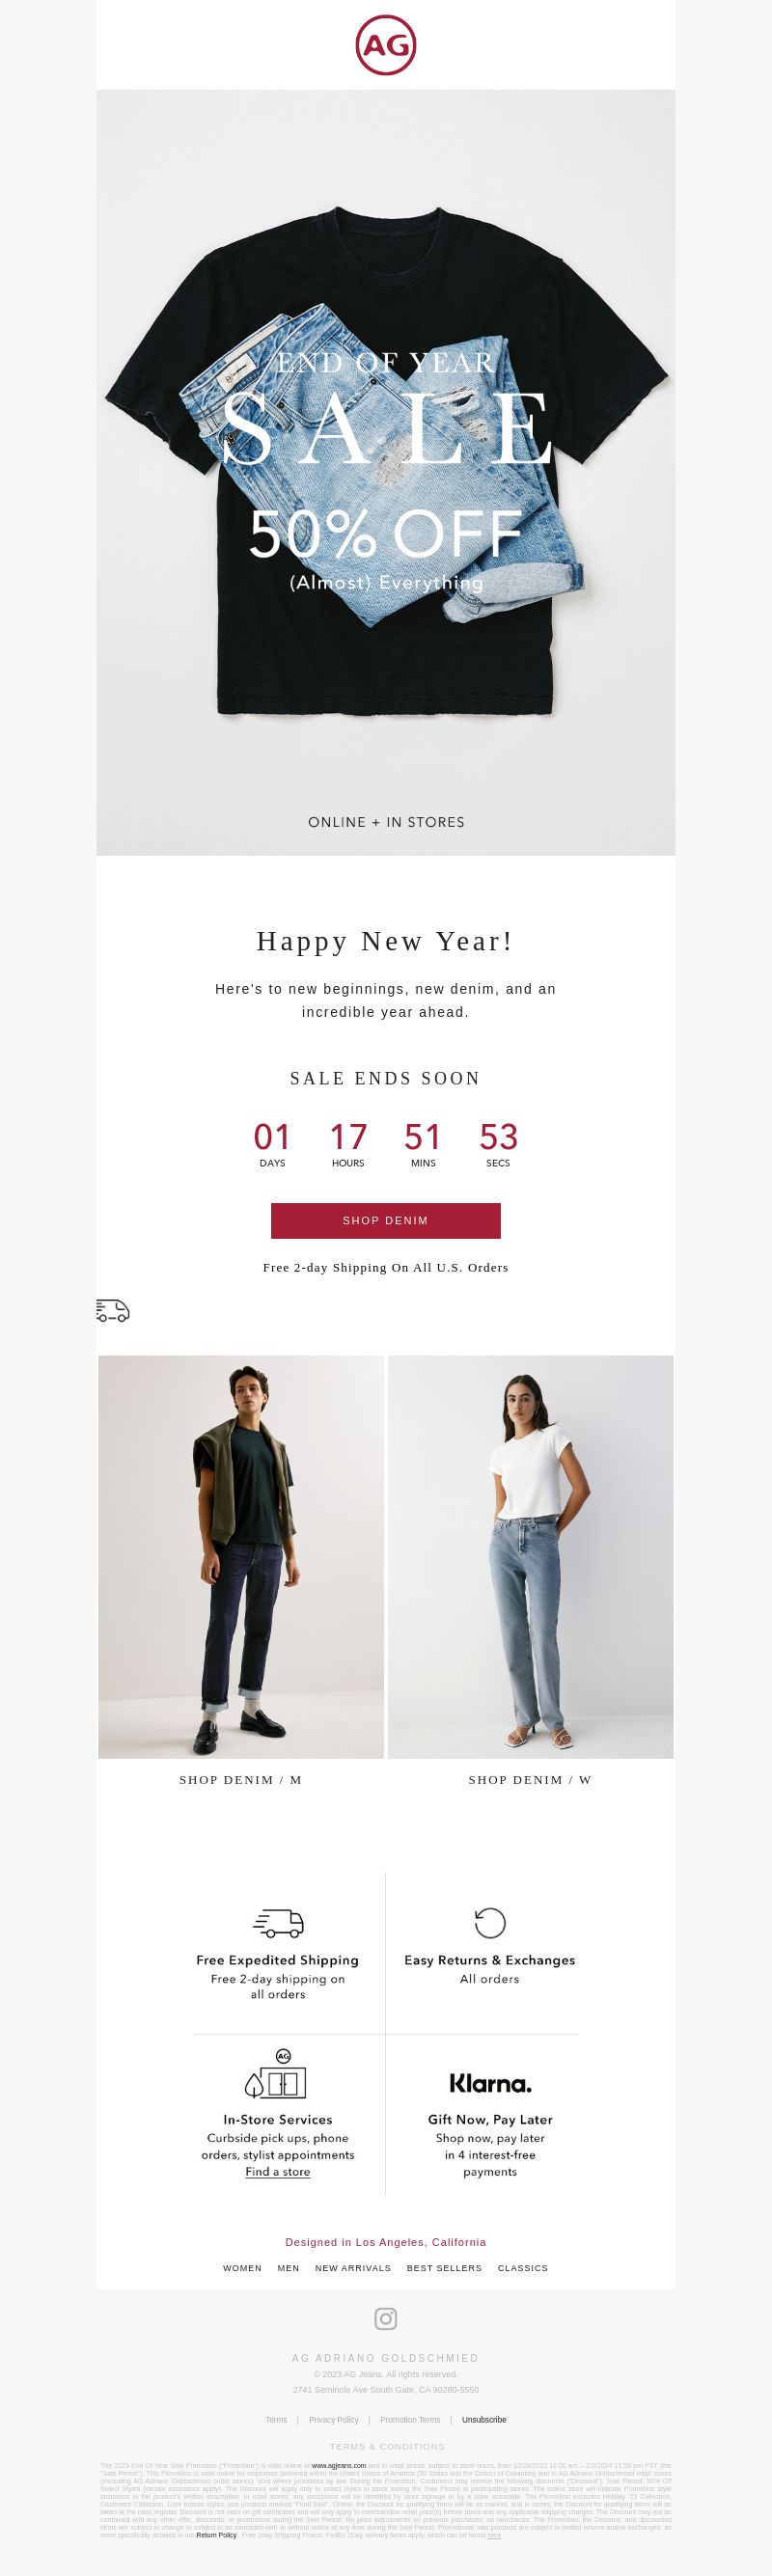772x2576 pixels.
Task: Click the men's denim model photo
Action: pyautogui.click(x=241, y=1557)
